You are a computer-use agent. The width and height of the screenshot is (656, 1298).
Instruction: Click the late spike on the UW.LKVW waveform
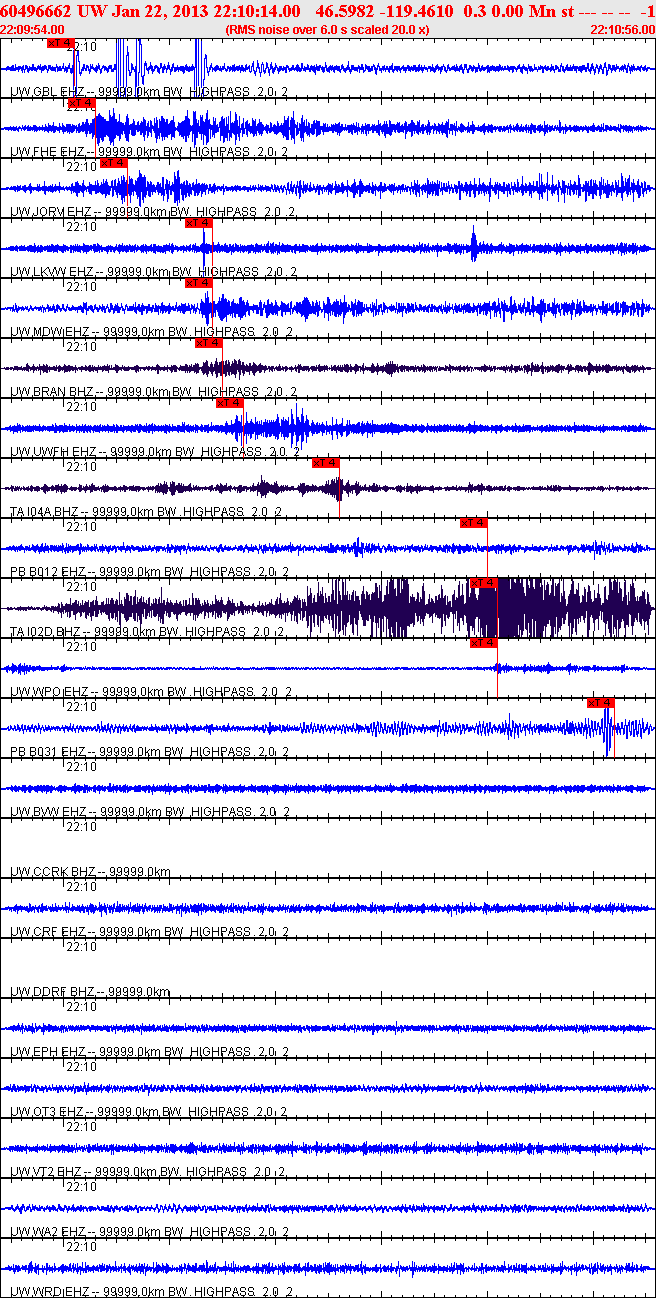[474, 243]
